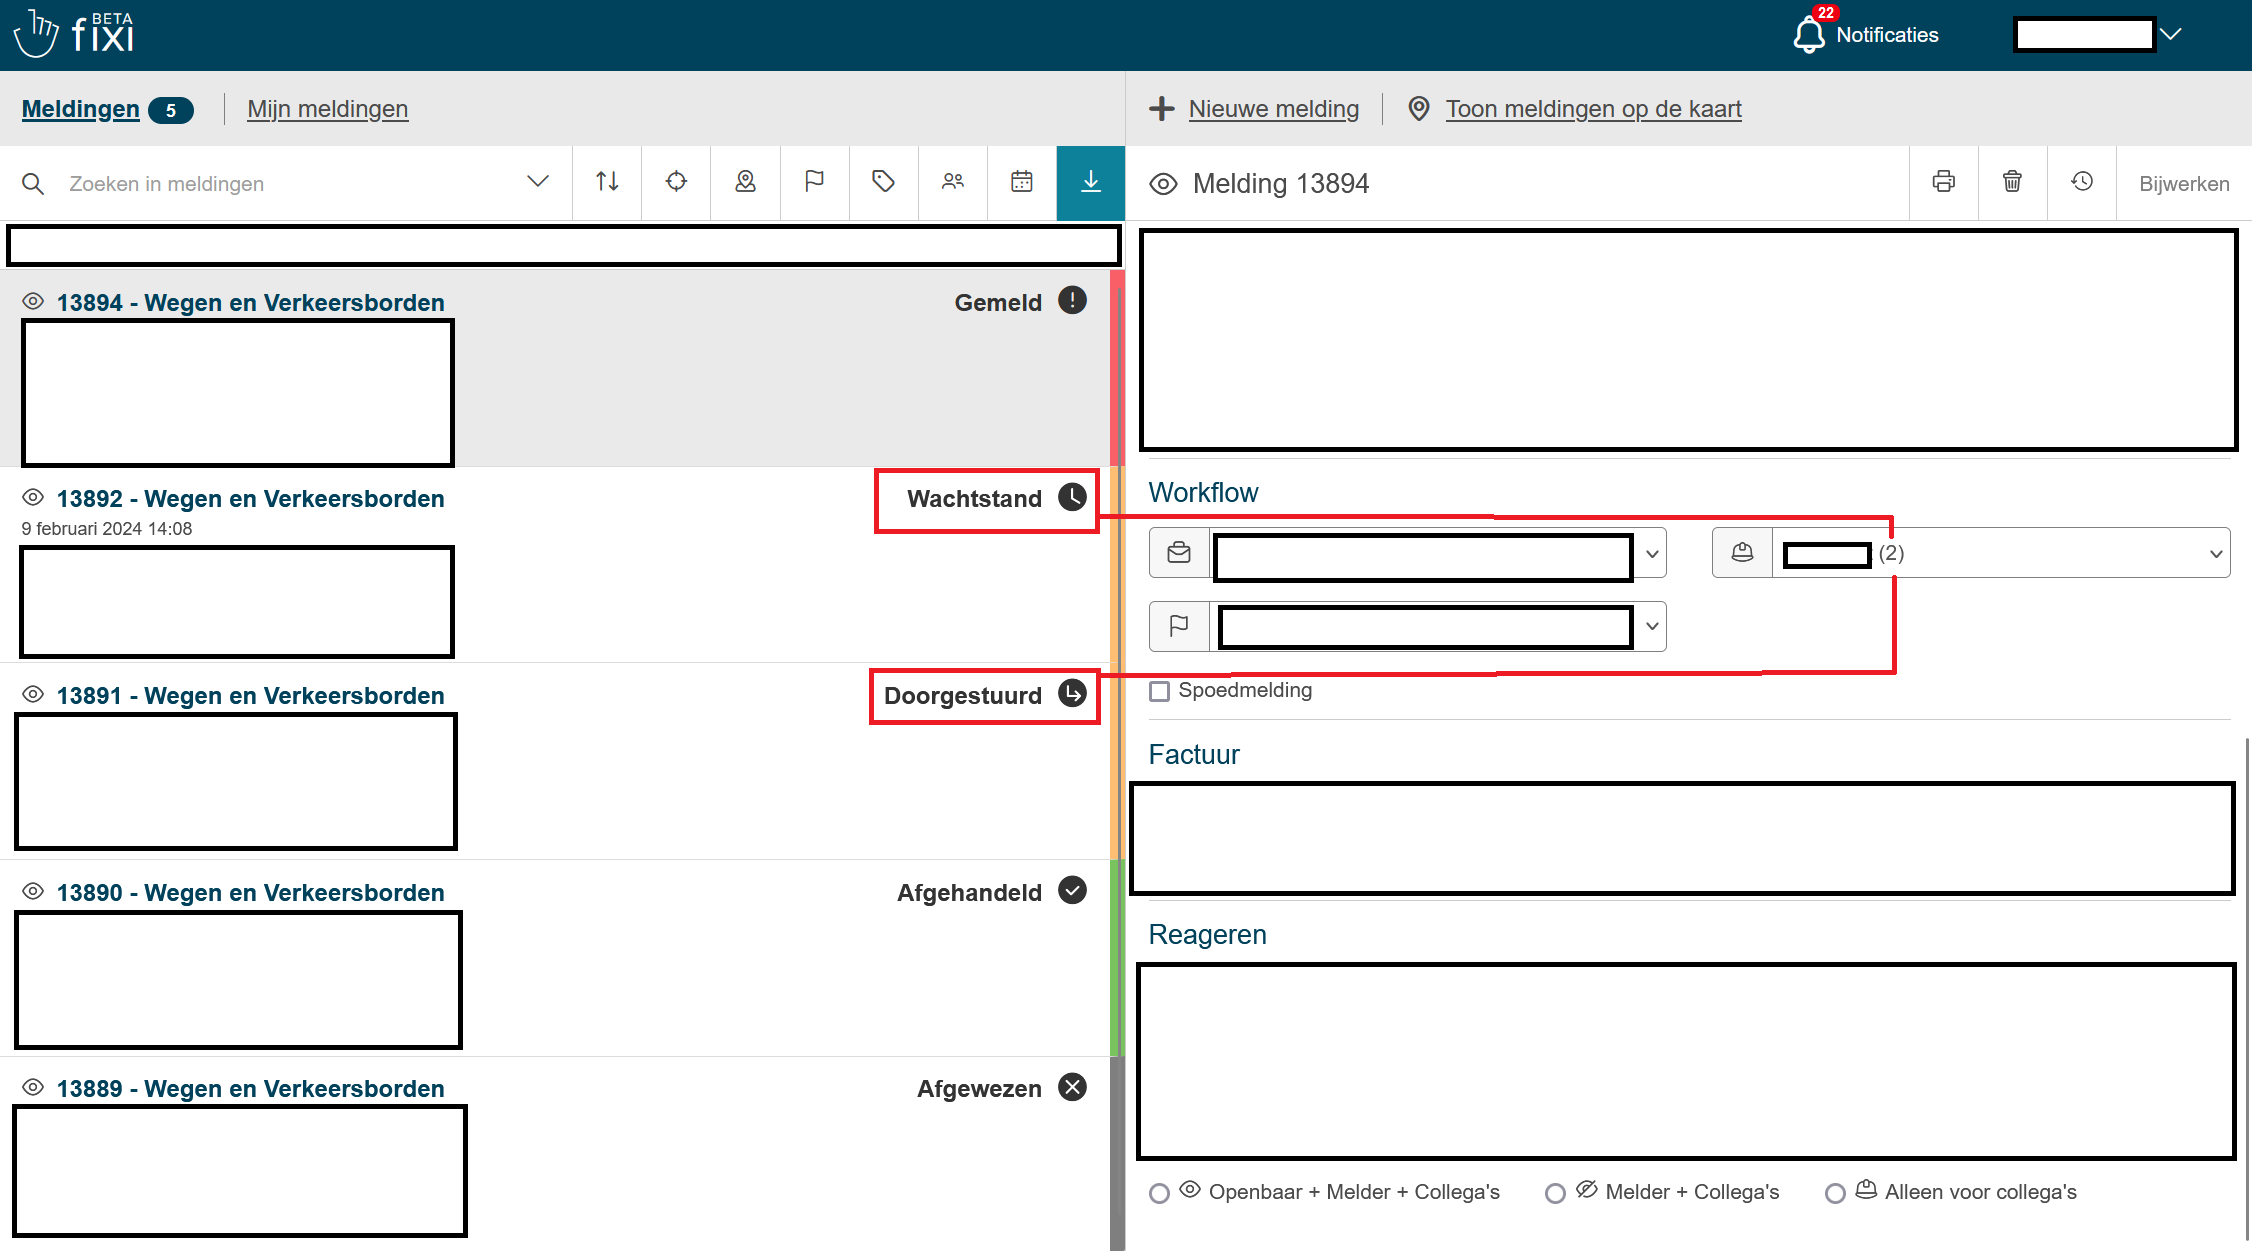Print melding 13894 via the printer icon
The height and width of the screenshot is (1251, 2252).
point(1943,183)
